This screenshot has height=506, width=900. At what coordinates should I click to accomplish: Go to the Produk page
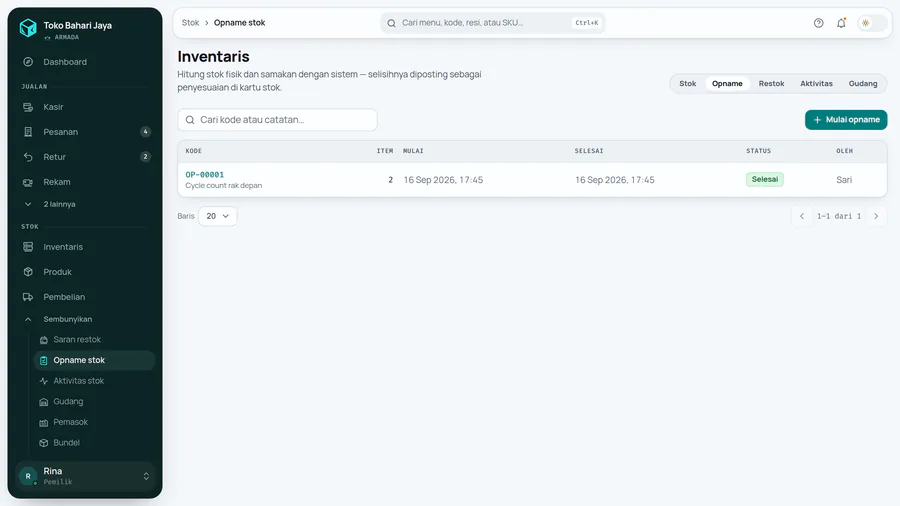[85, 272]
